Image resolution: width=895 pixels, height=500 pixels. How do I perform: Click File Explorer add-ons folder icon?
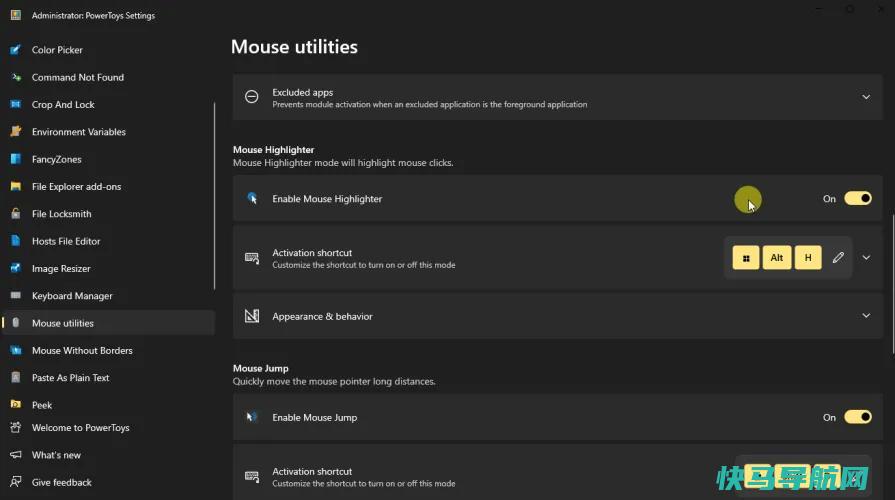tap(16, 187)
